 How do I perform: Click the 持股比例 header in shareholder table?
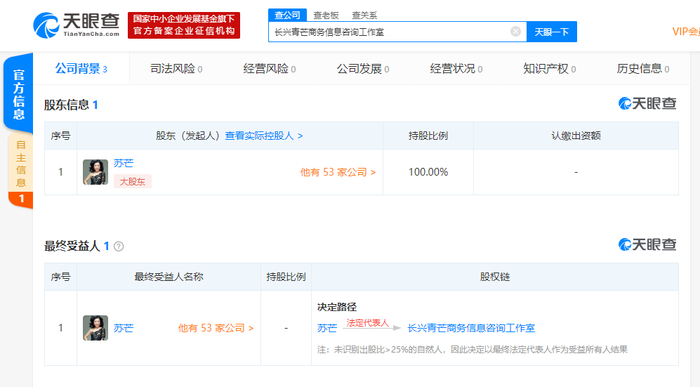click(x=428, y=136)
